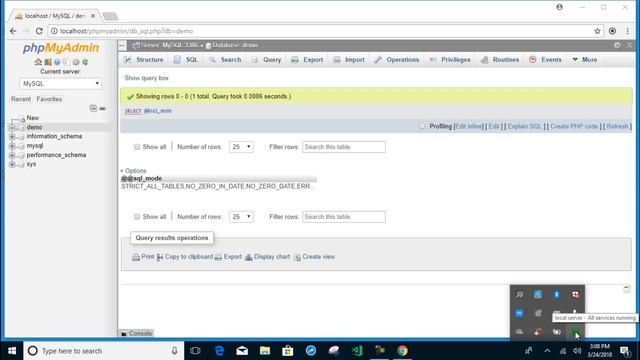640x360 pixels.
Task: Click the Print icon in results operations
Action: pos(136,257)
